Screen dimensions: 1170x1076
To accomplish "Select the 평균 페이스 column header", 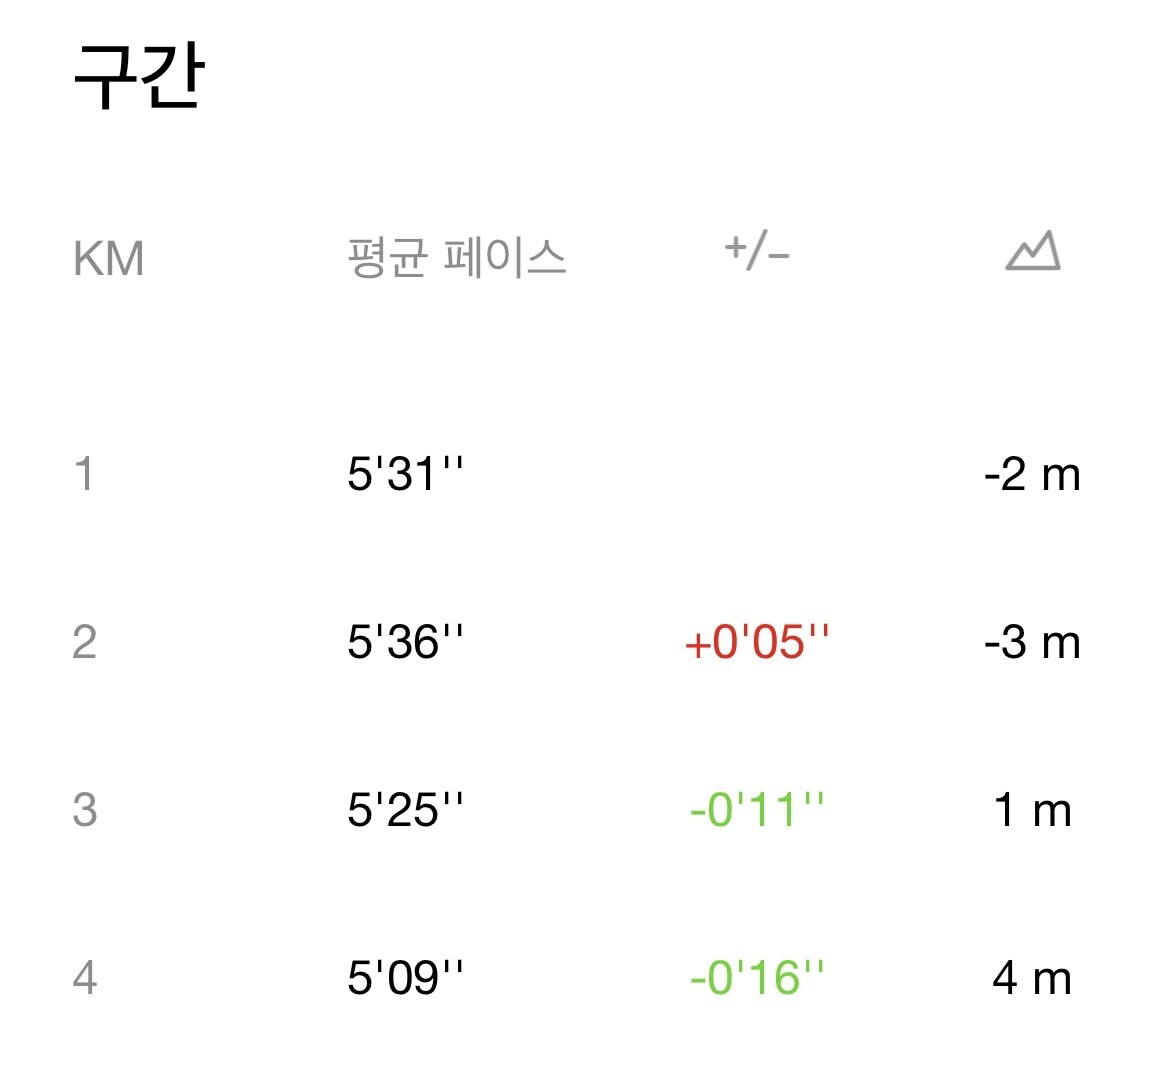I will click(x=457, y=258).
